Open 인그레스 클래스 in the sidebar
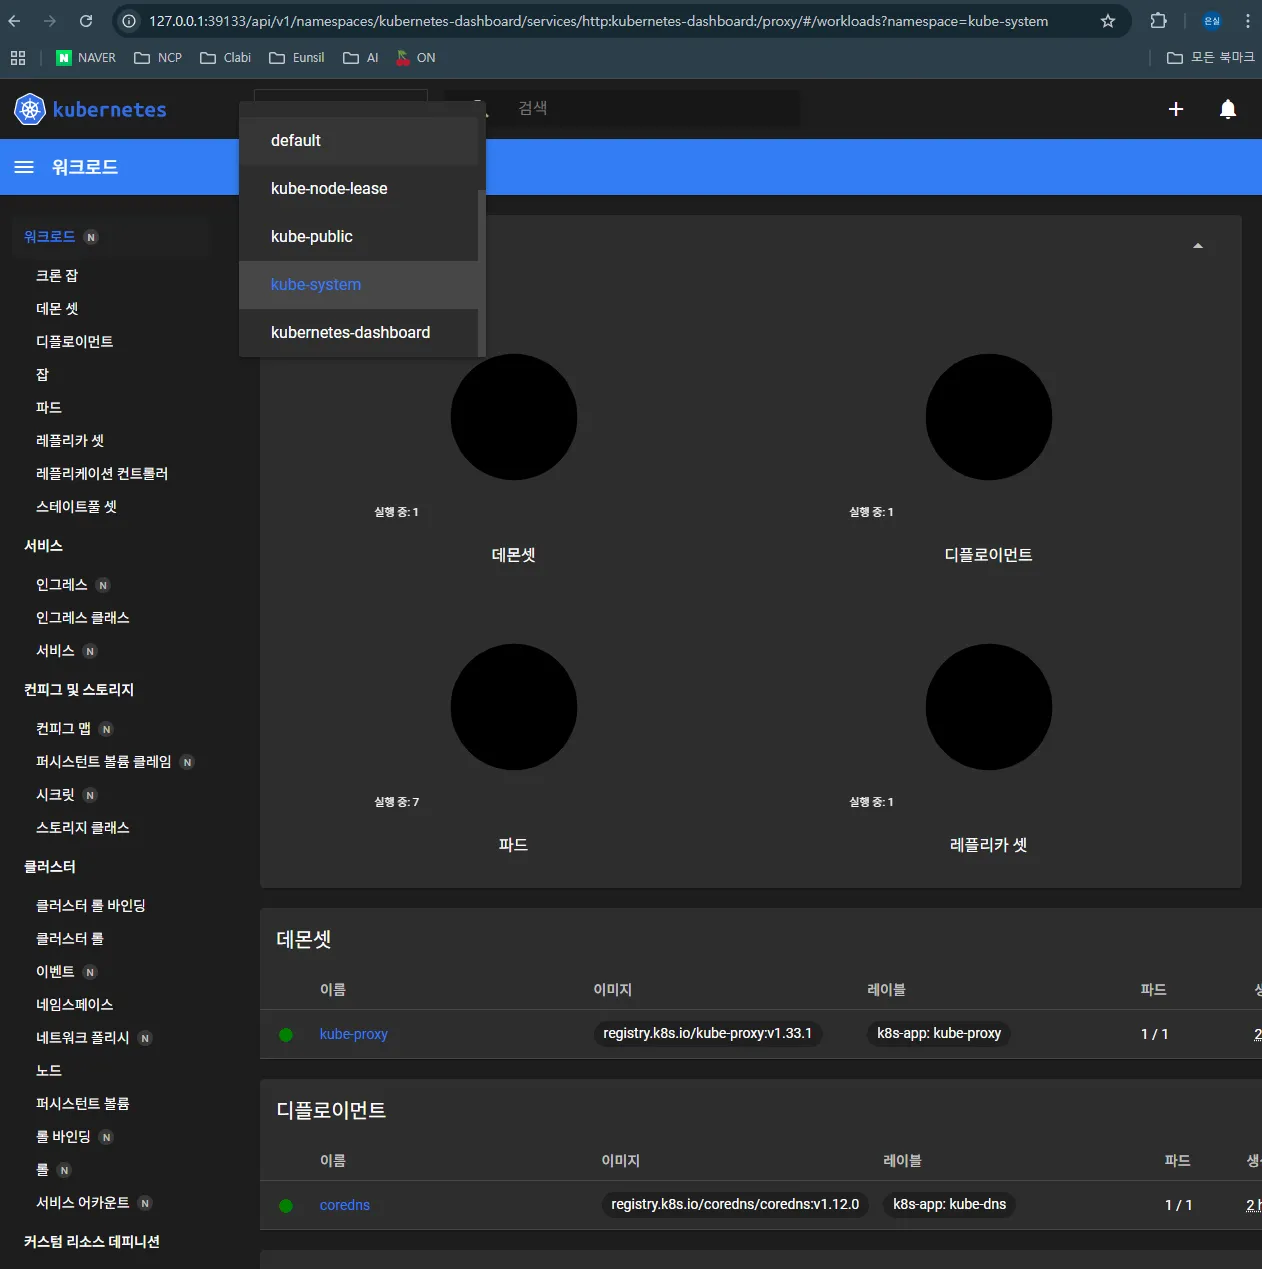The width and height of the screenshot is (1262, 1269). click(x=83, y=618)
